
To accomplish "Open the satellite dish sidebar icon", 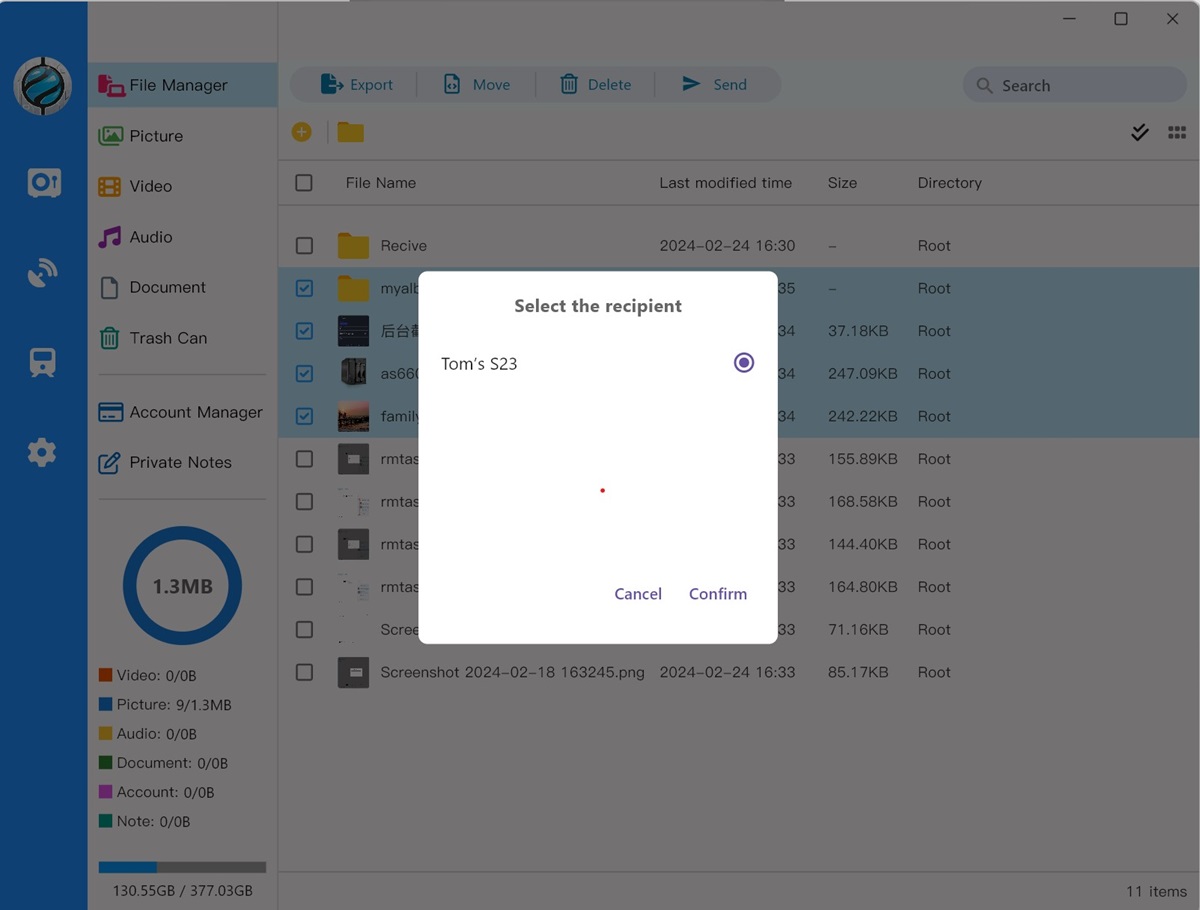I will [x=42, y=273].
